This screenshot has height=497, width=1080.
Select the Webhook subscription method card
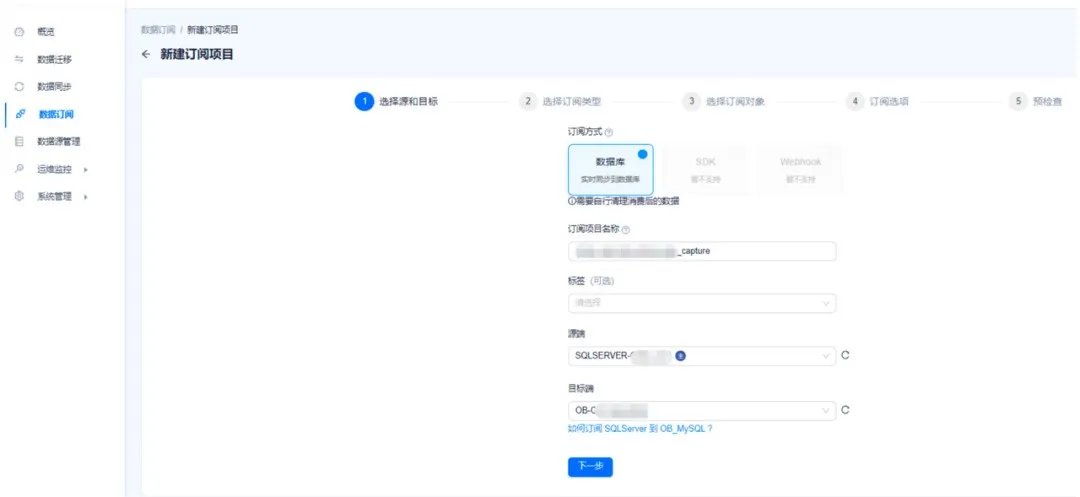[x=800, y=169]
